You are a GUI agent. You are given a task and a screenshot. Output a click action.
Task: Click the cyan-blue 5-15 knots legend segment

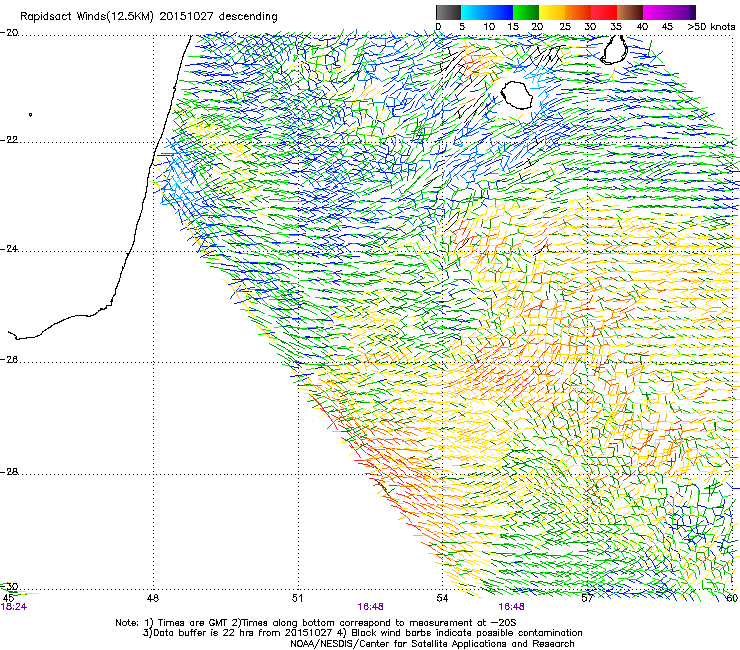487,12
